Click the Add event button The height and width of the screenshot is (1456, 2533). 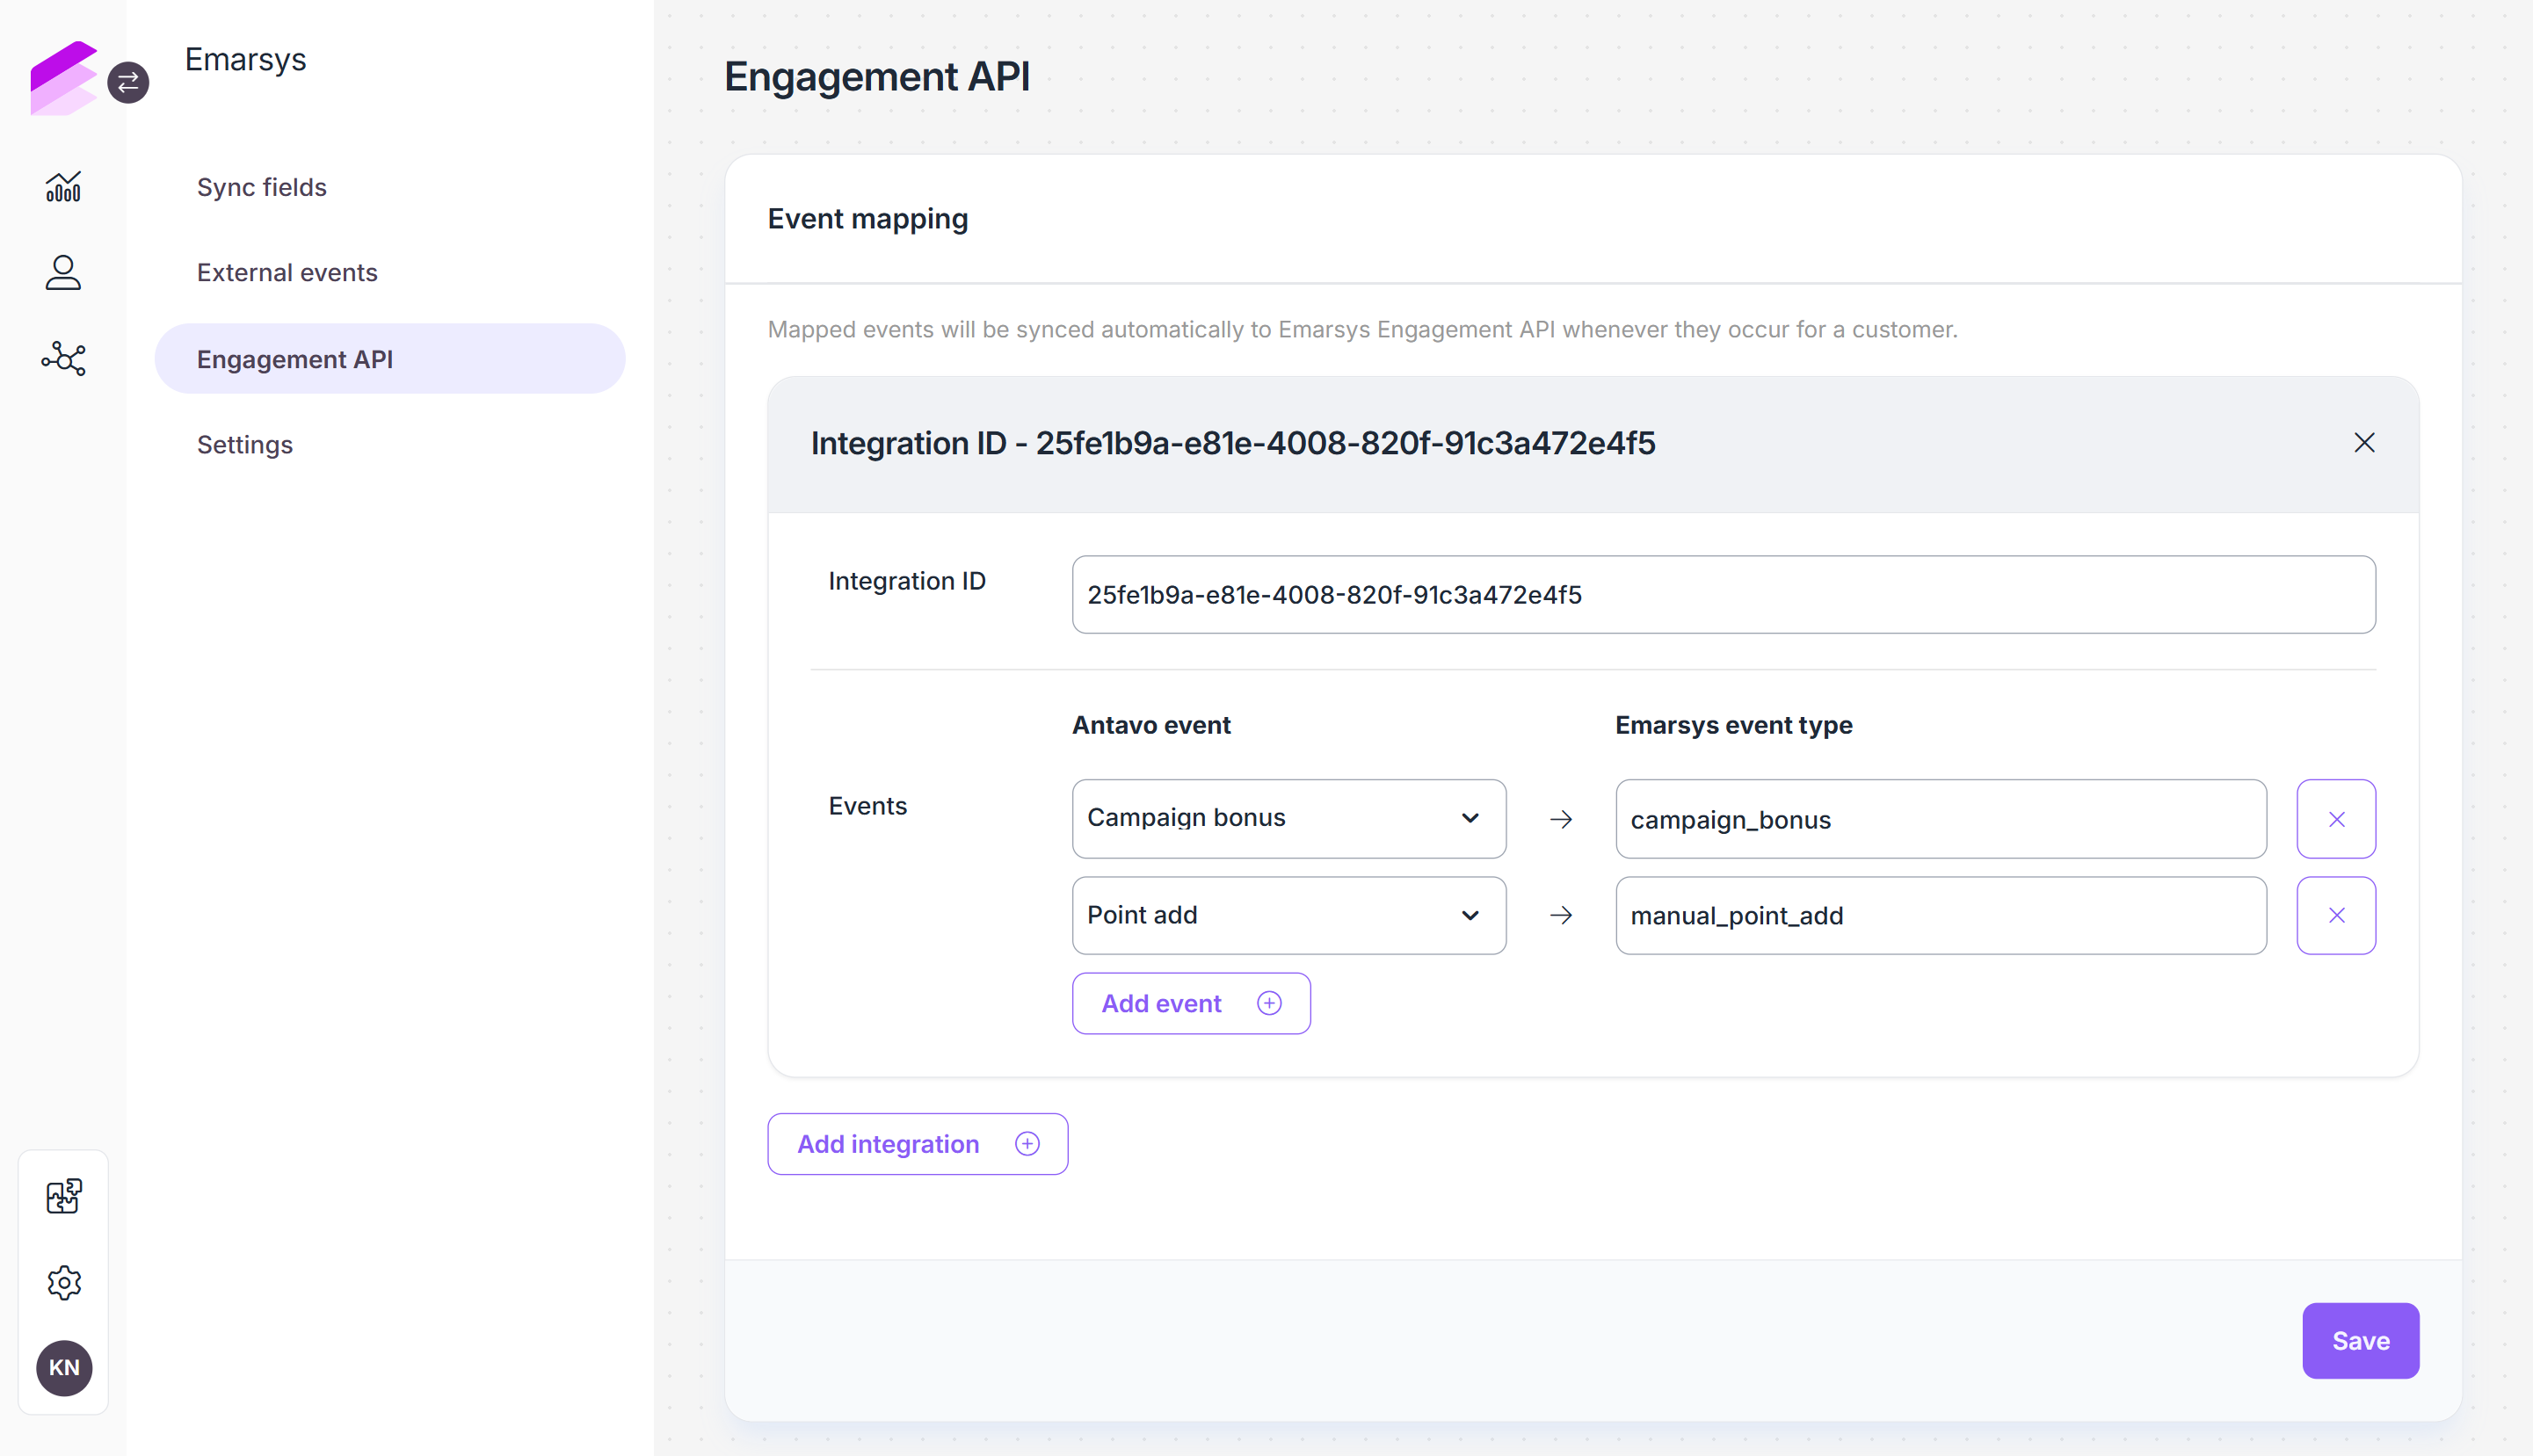[1191, 1003]
